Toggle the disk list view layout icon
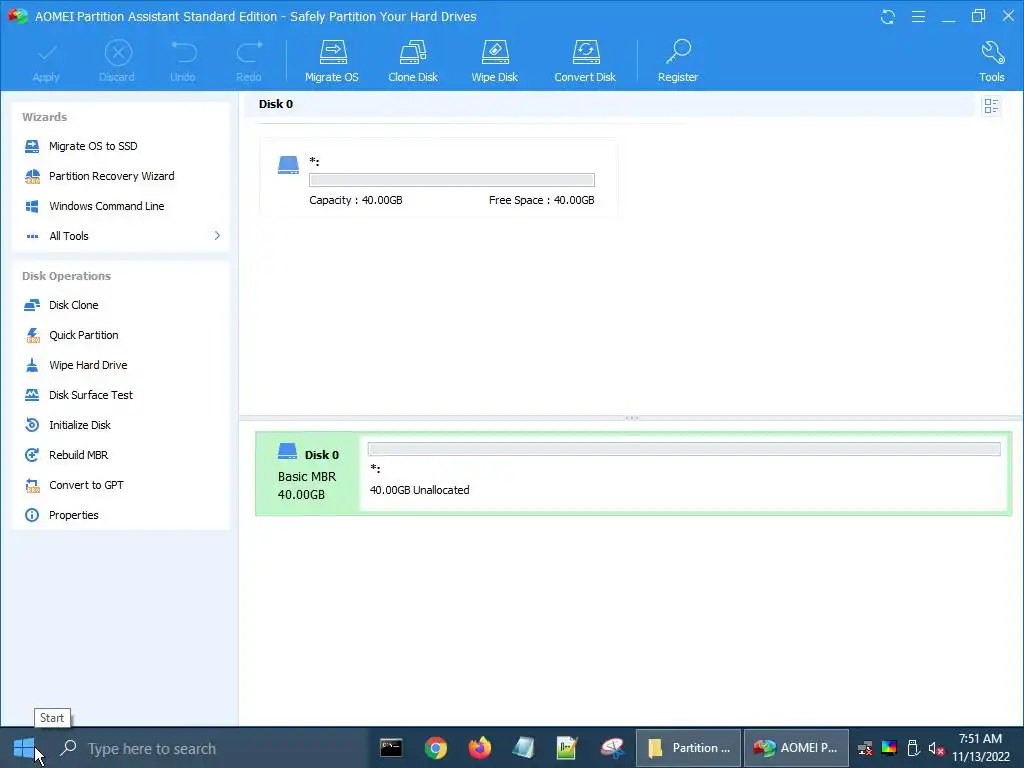 click(x=991, y=106)
